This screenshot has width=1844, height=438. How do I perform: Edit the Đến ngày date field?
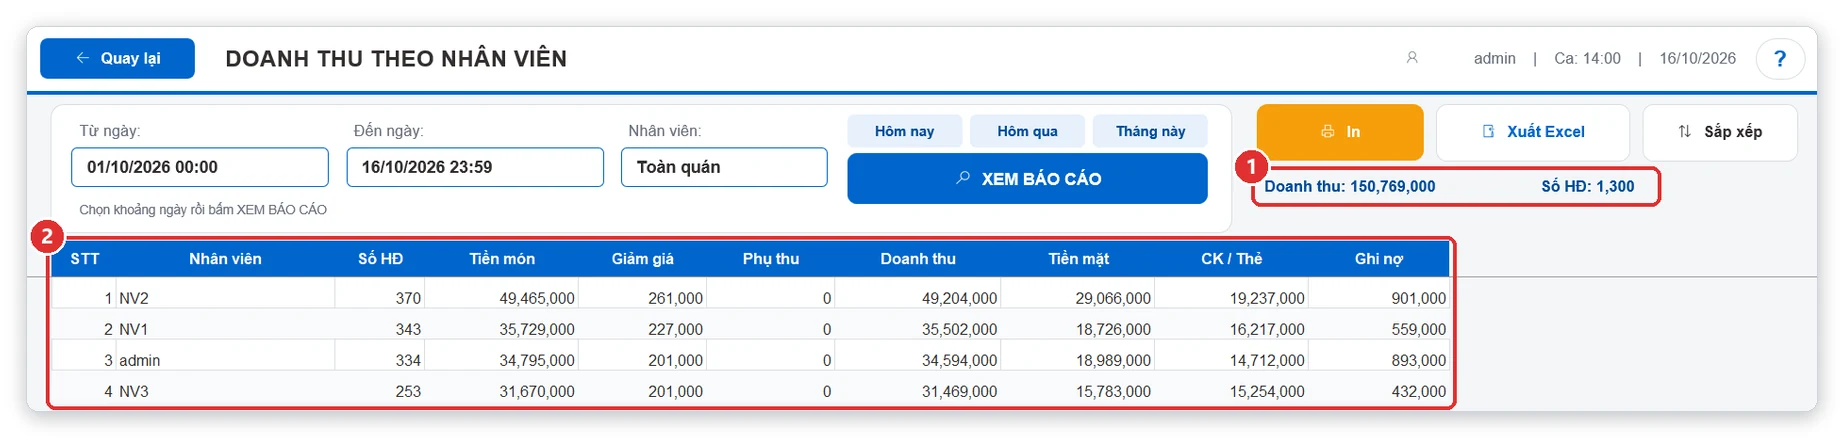pos(475,167)
